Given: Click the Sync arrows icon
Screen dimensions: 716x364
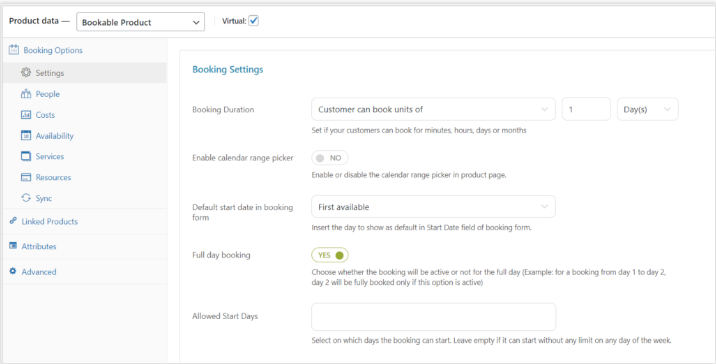Looking at the screenshot, I should 26,198.
